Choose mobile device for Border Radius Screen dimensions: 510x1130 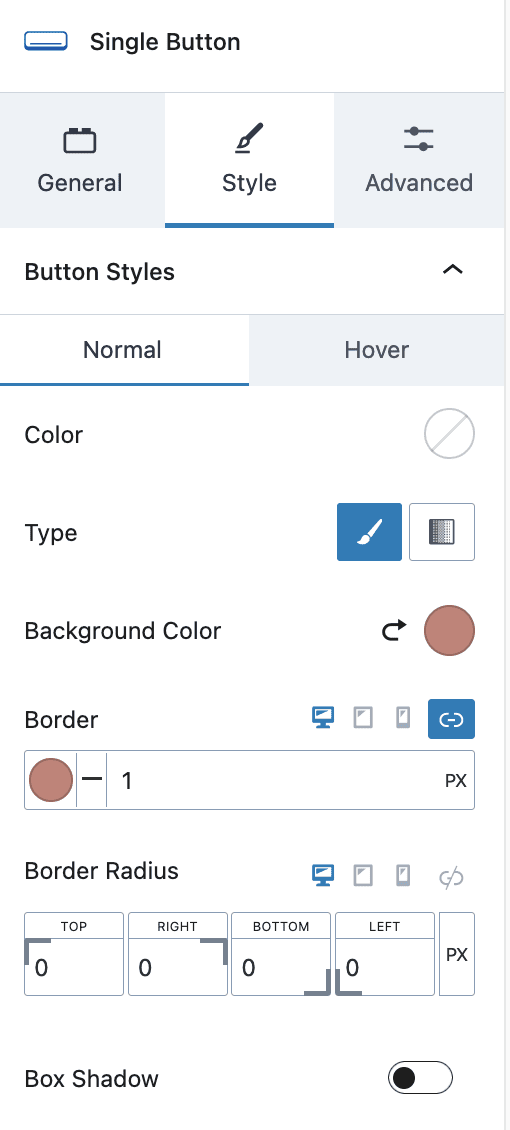pos(403,876)
